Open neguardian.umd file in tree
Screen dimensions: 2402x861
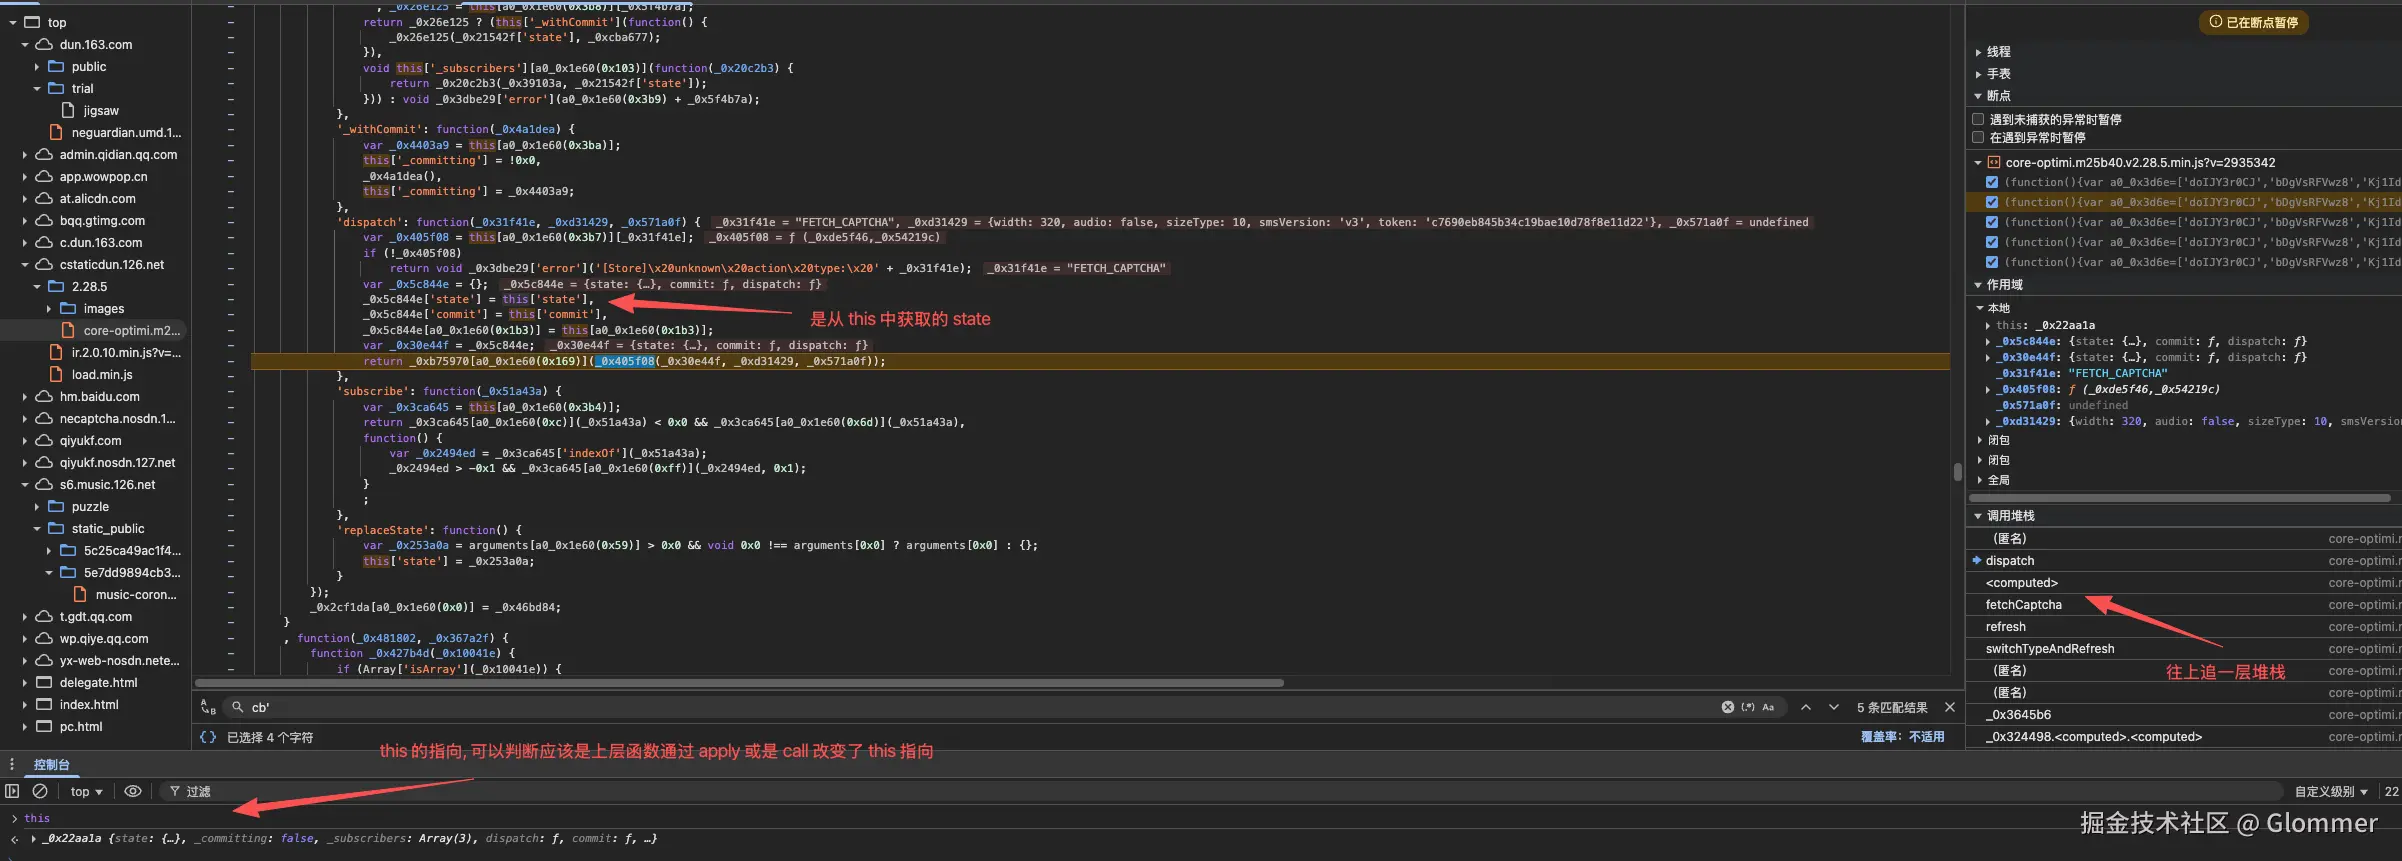[126, 133]
